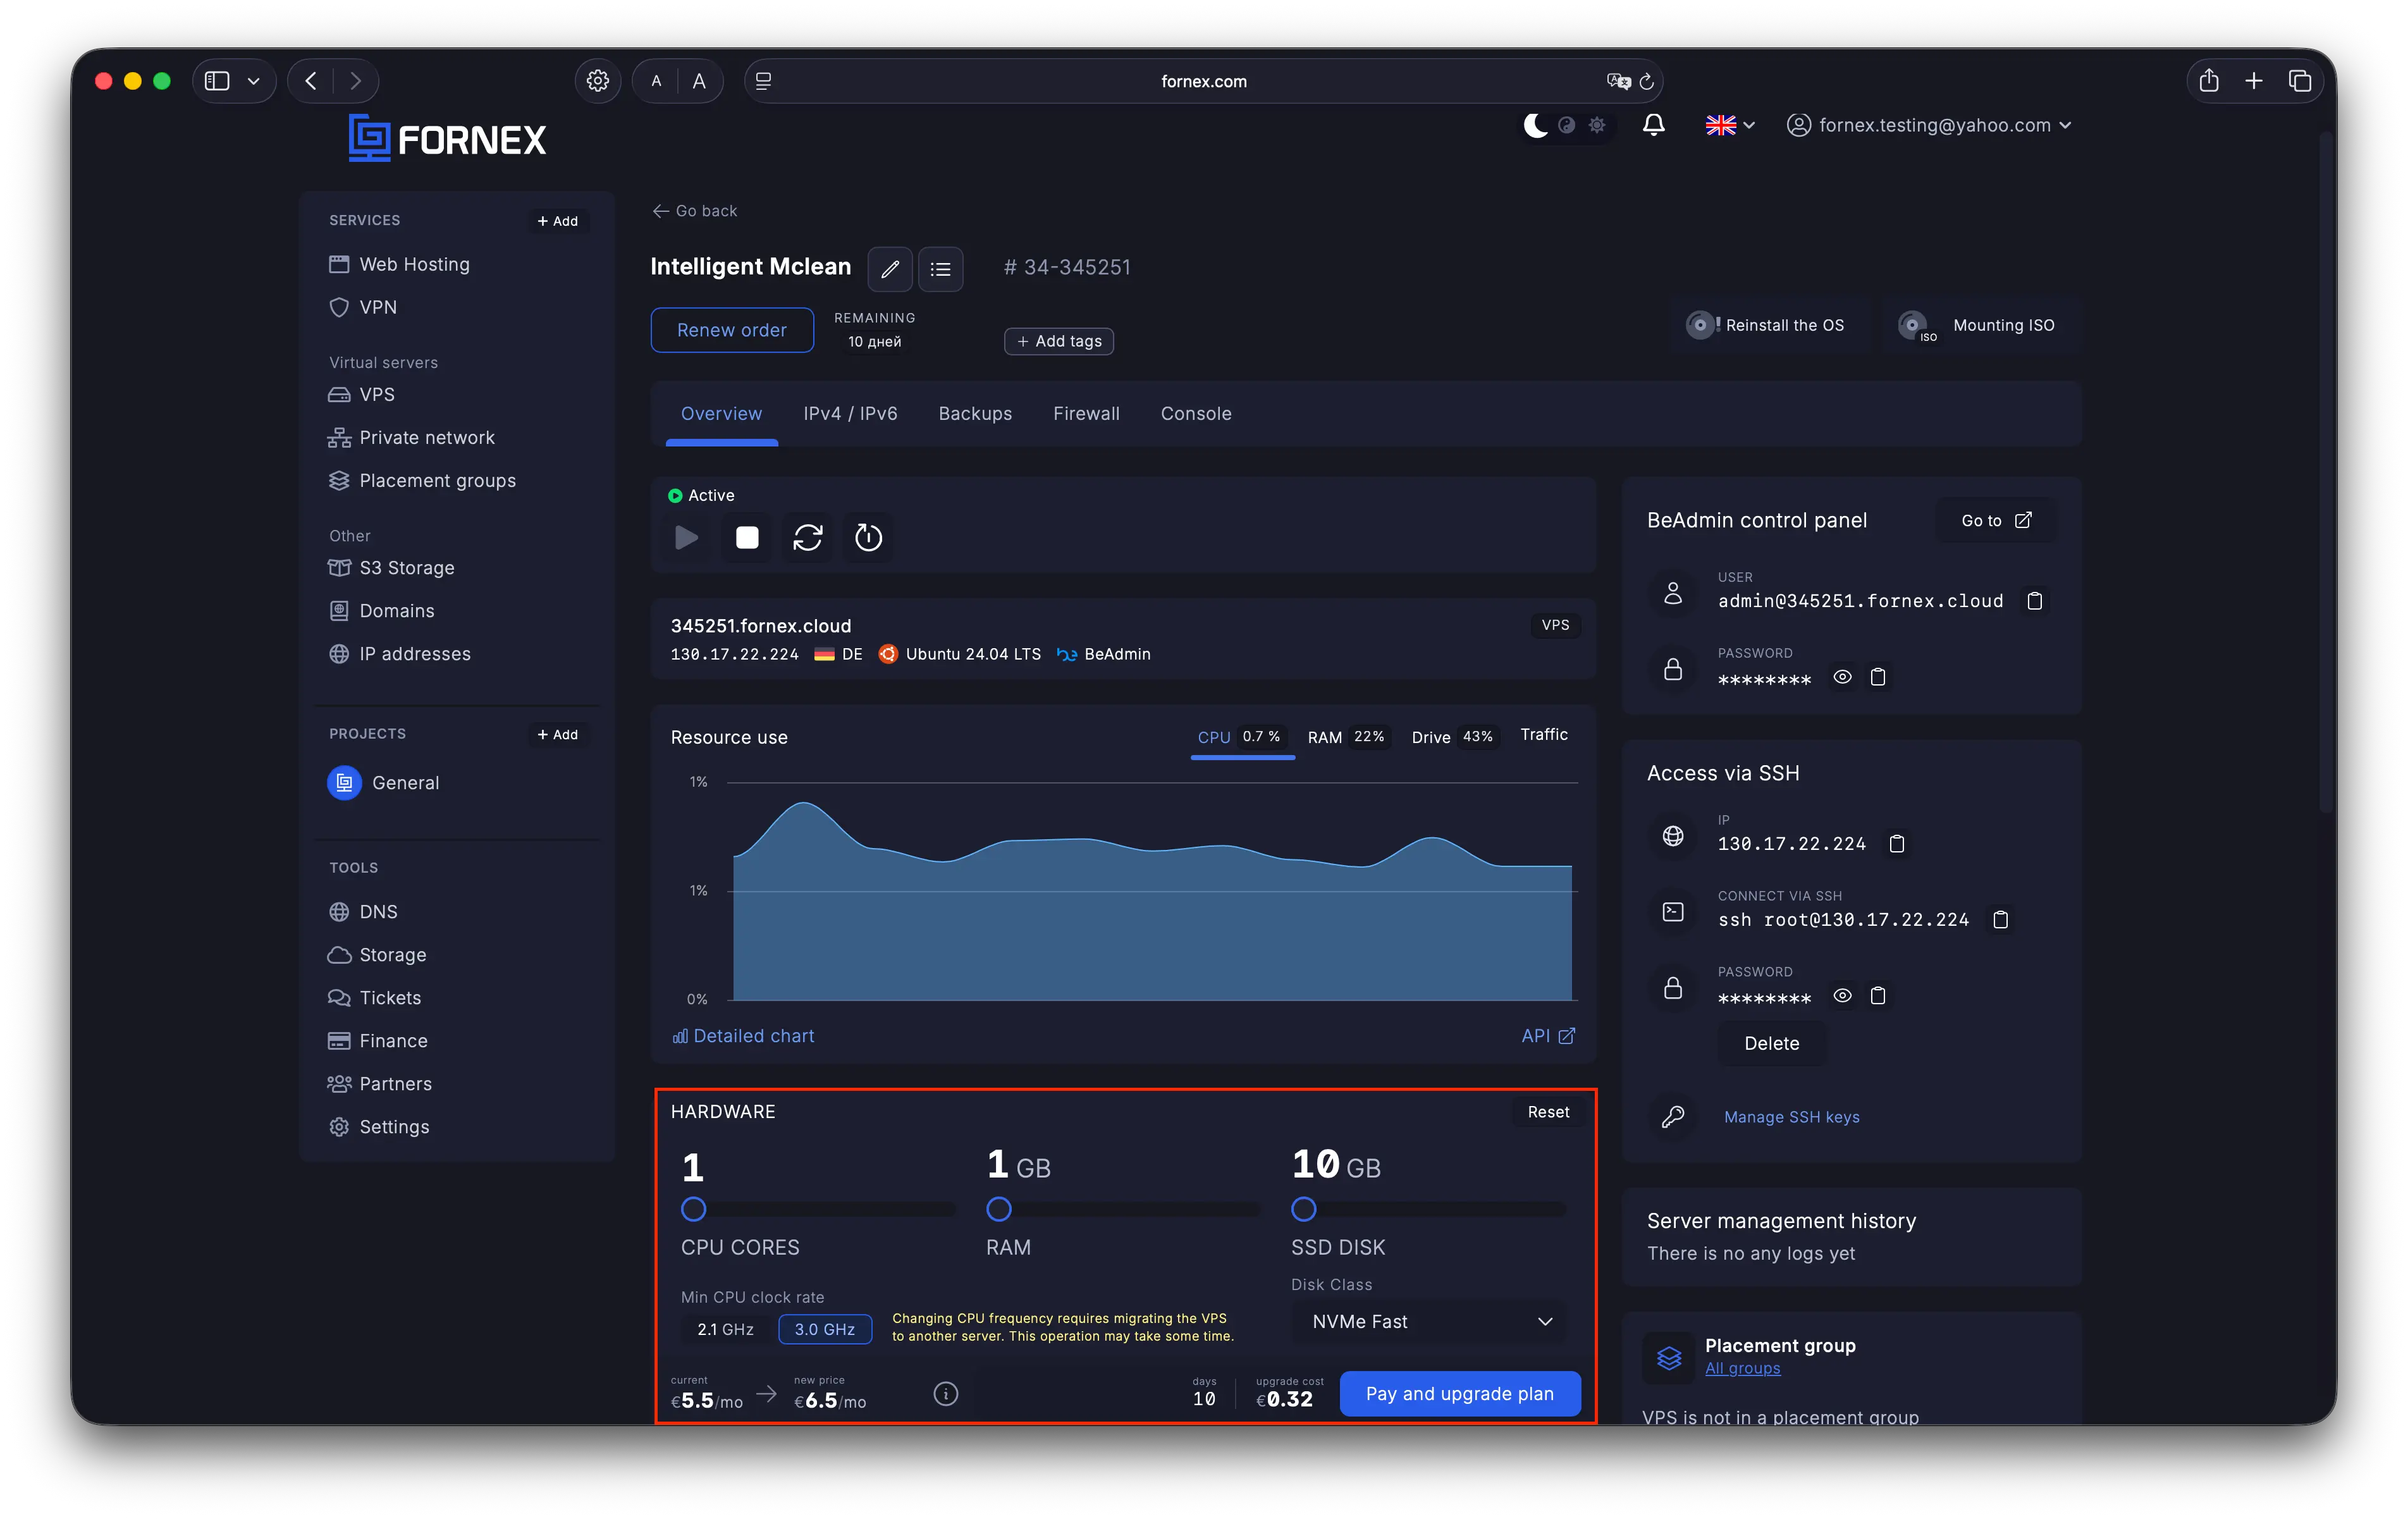Open Detailed chart link

point(743,1036)
